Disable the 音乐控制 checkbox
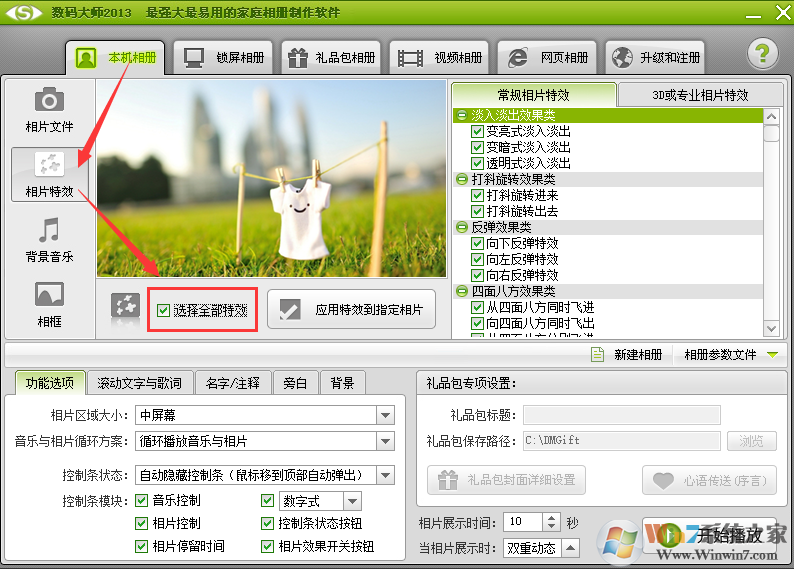The height and width of the screenshot is (569, 794). pyautogui.click(x=142, y=500)
